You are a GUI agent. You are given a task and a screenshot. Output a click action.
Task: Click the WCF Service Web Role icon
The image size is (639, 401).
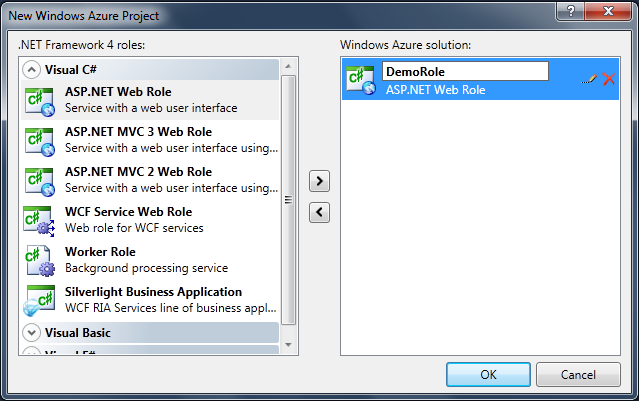click(40, 220)
